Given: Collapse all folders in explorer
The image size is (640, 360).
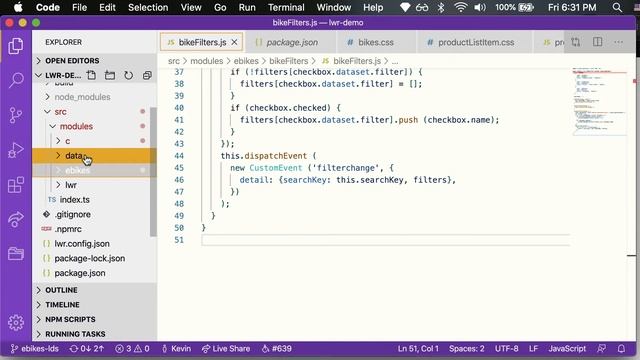Looking at the screenshot, I should [x=147, y=75].
